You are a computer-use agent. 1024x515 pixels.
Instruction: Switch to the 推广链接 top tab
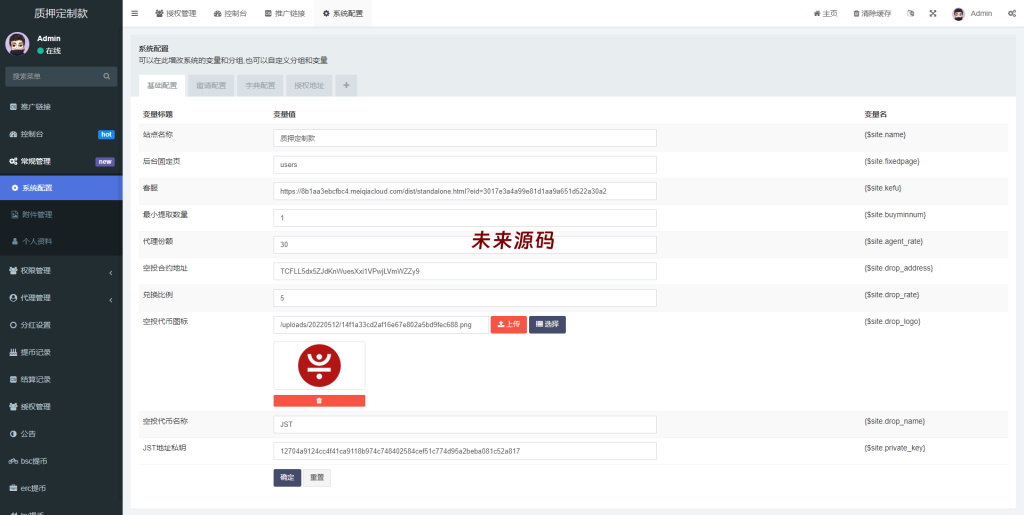(285, 13)
